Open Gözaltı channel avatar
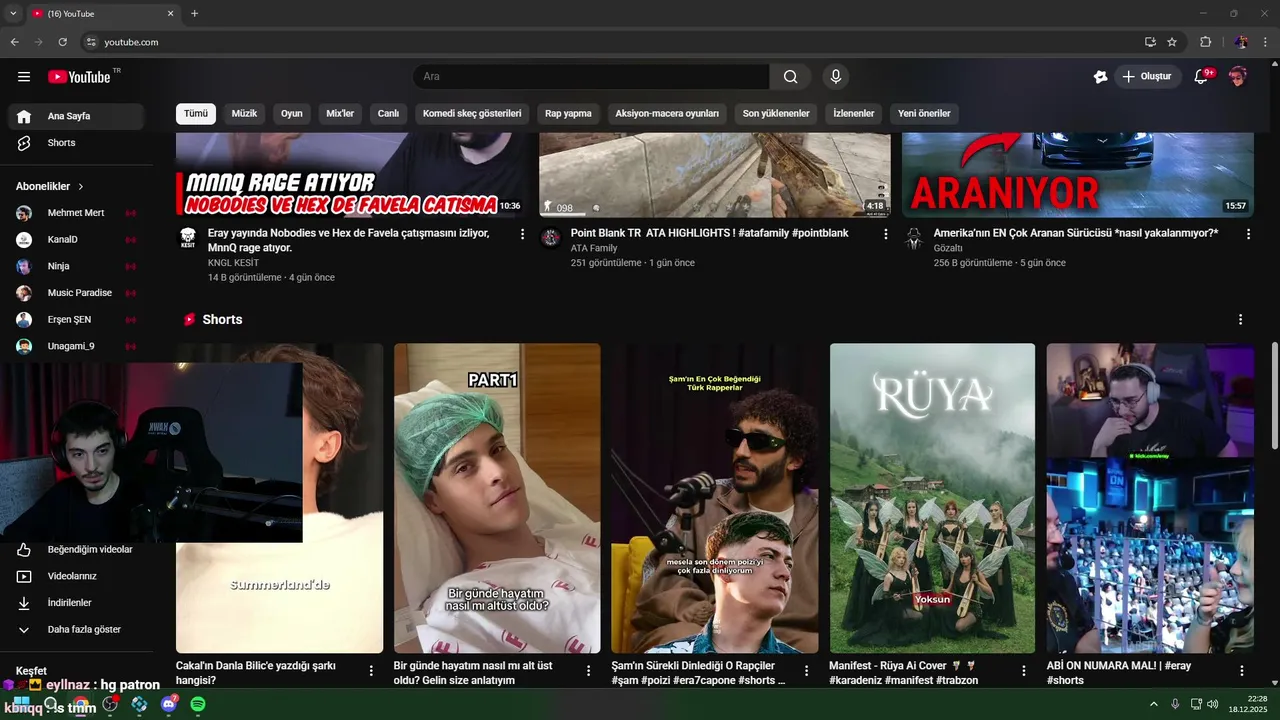Image resolution: width=1280 pixels, height=720 pixels. [x=914, y=238]
